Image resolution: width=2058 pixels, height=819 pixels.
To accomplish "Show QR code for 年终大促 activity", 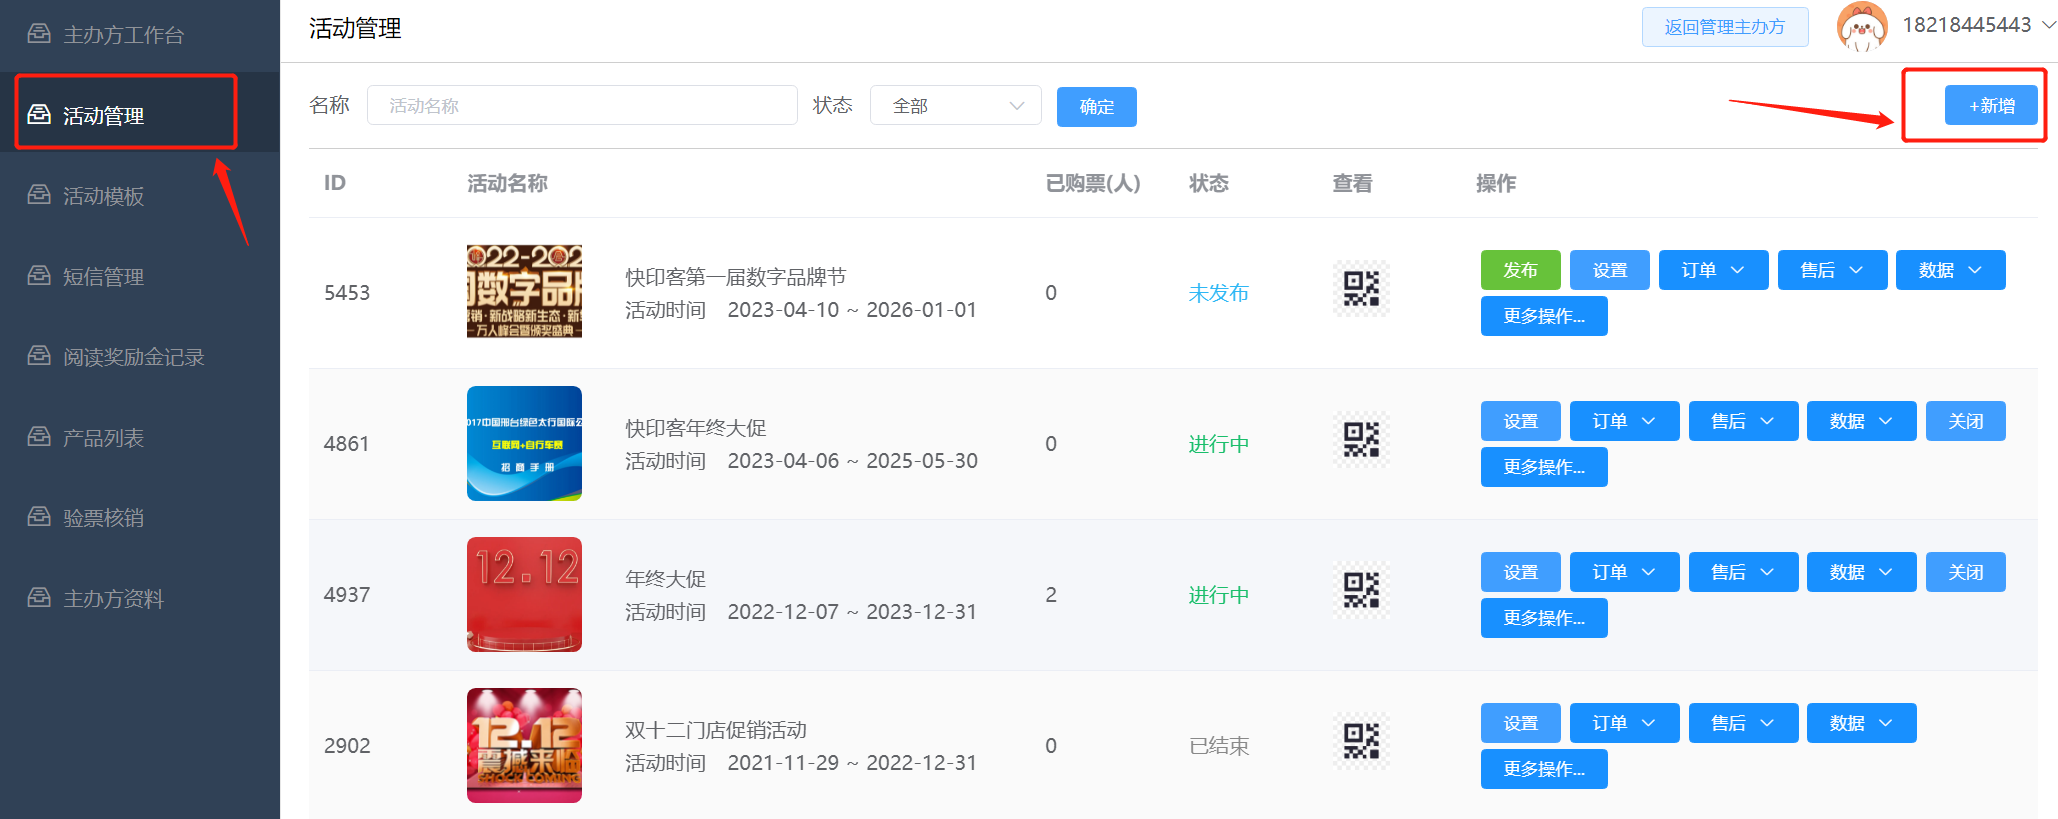I will point(1360,590).
